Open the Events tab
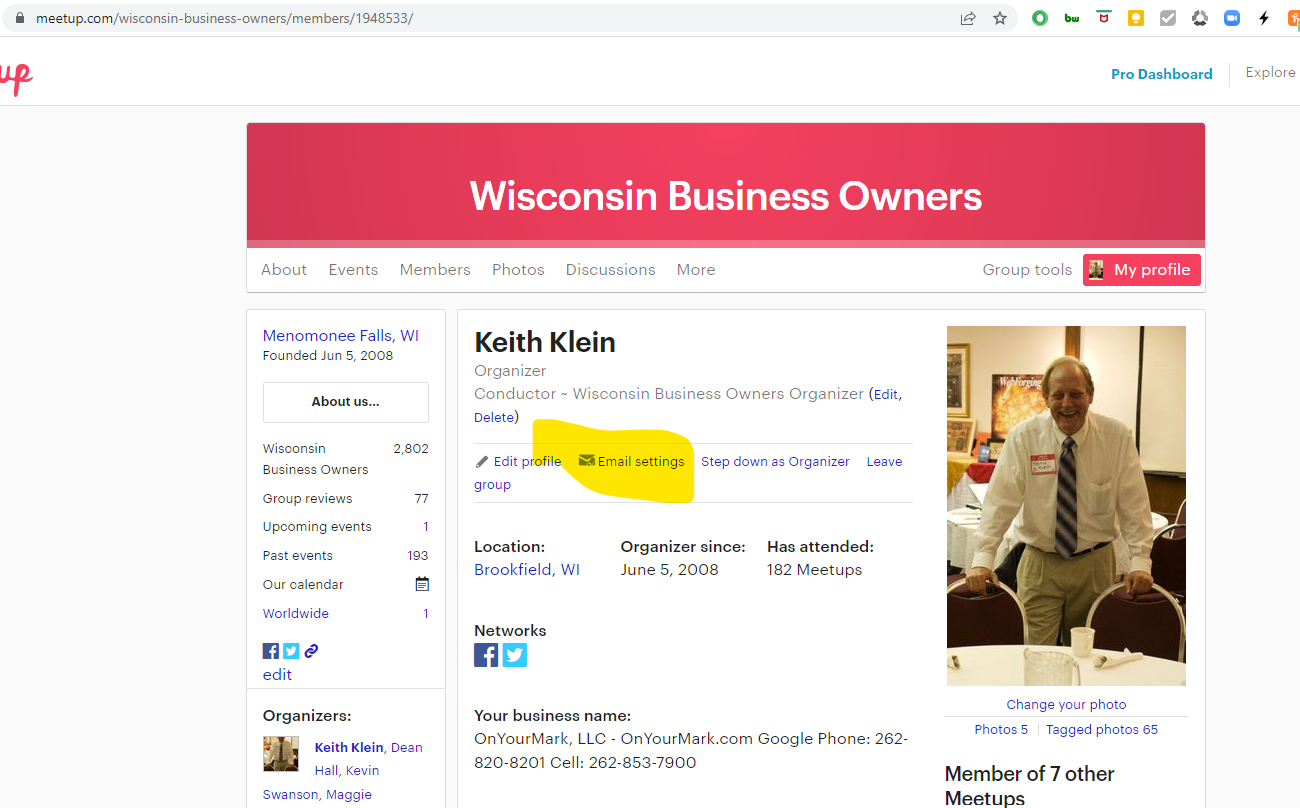 [353, 270]
